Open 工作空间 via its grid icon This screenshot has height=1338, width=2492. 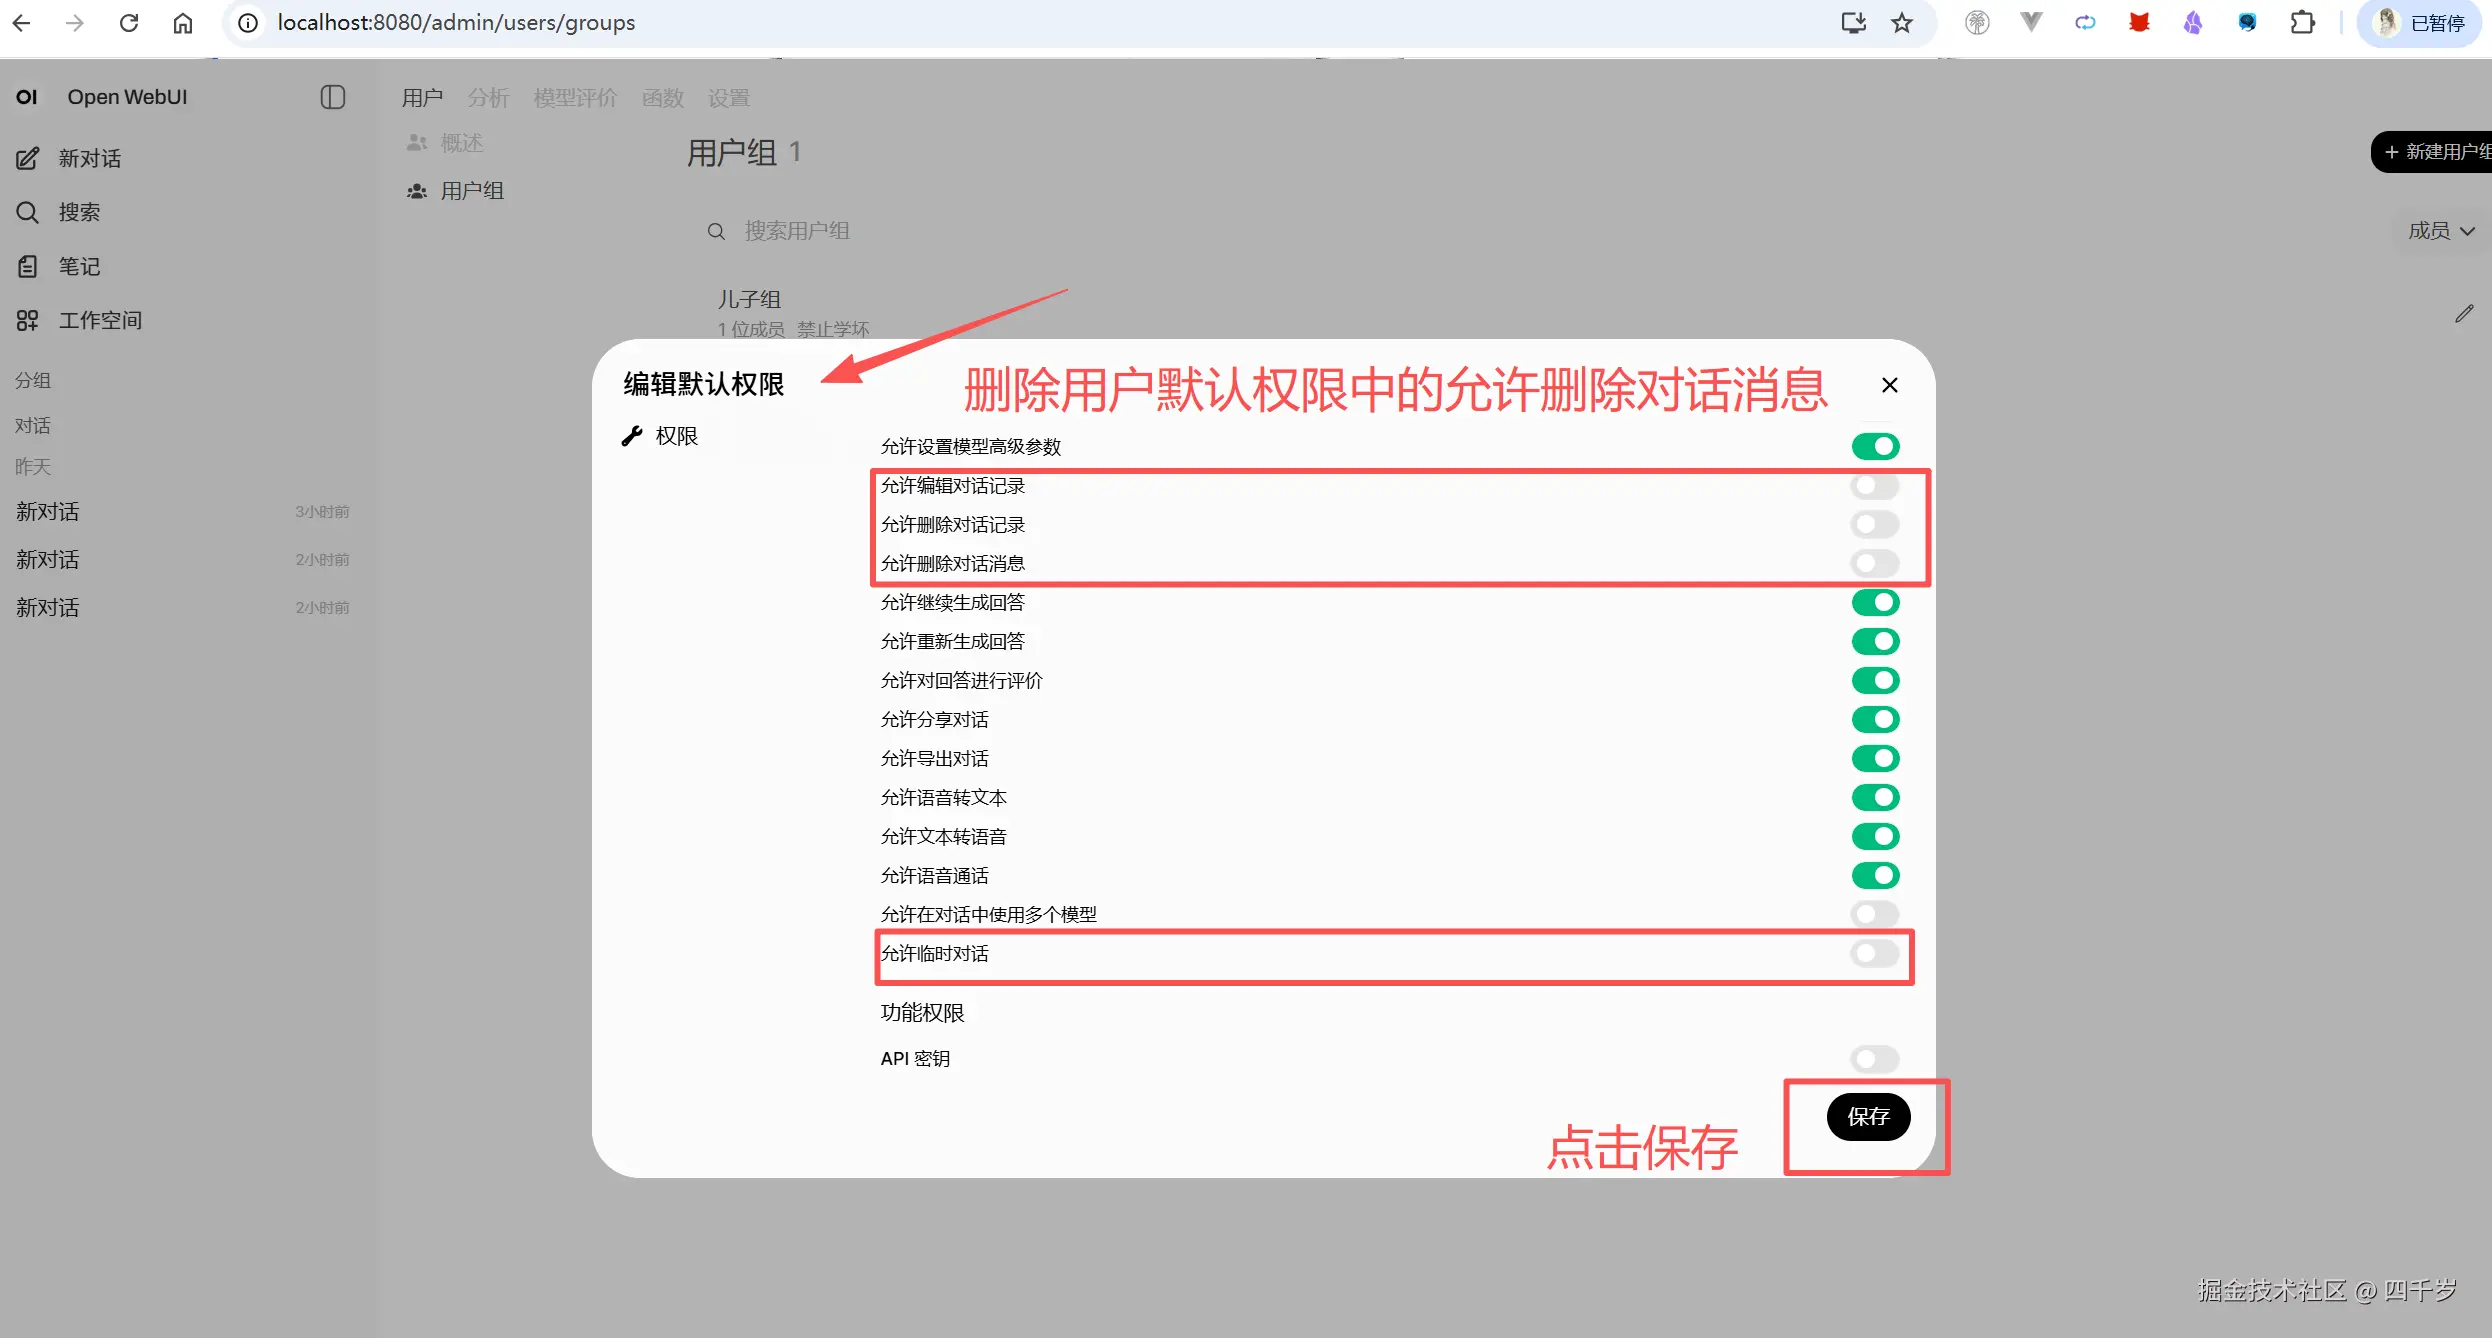pyautogui.click(x=27, y=319)
